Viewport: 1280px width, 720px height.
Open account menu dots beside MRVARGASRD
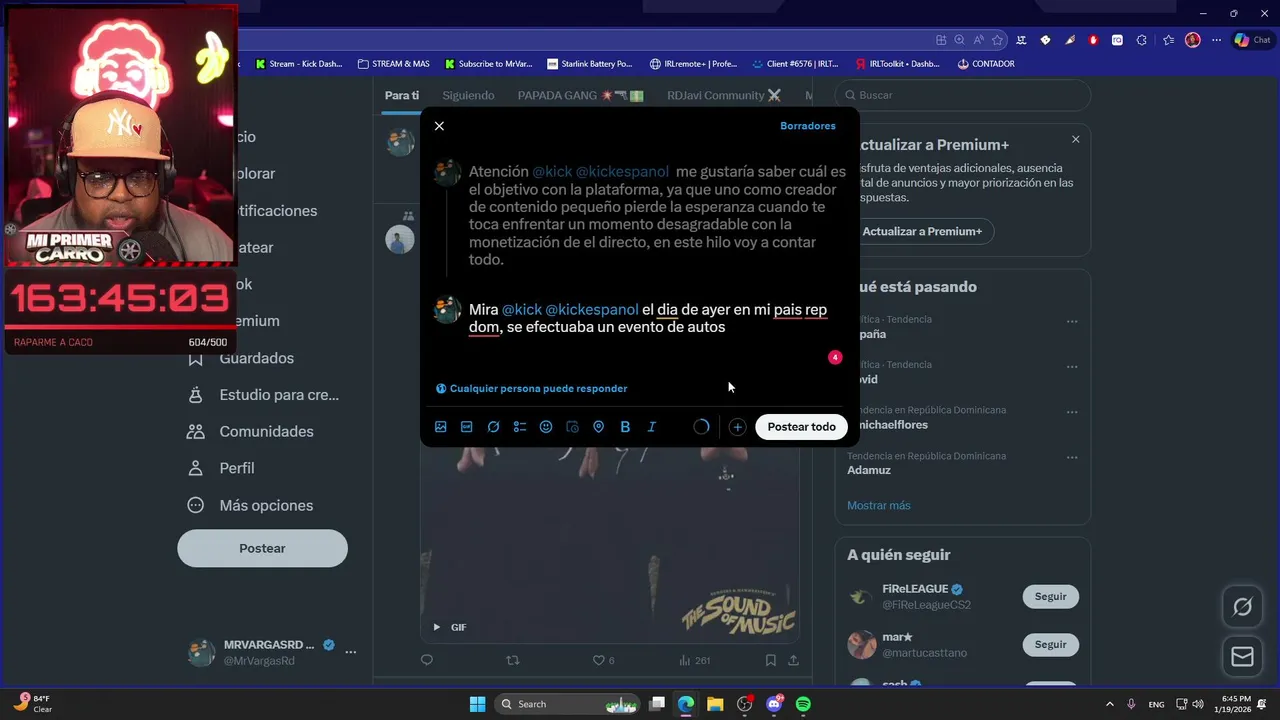point(350,652)
